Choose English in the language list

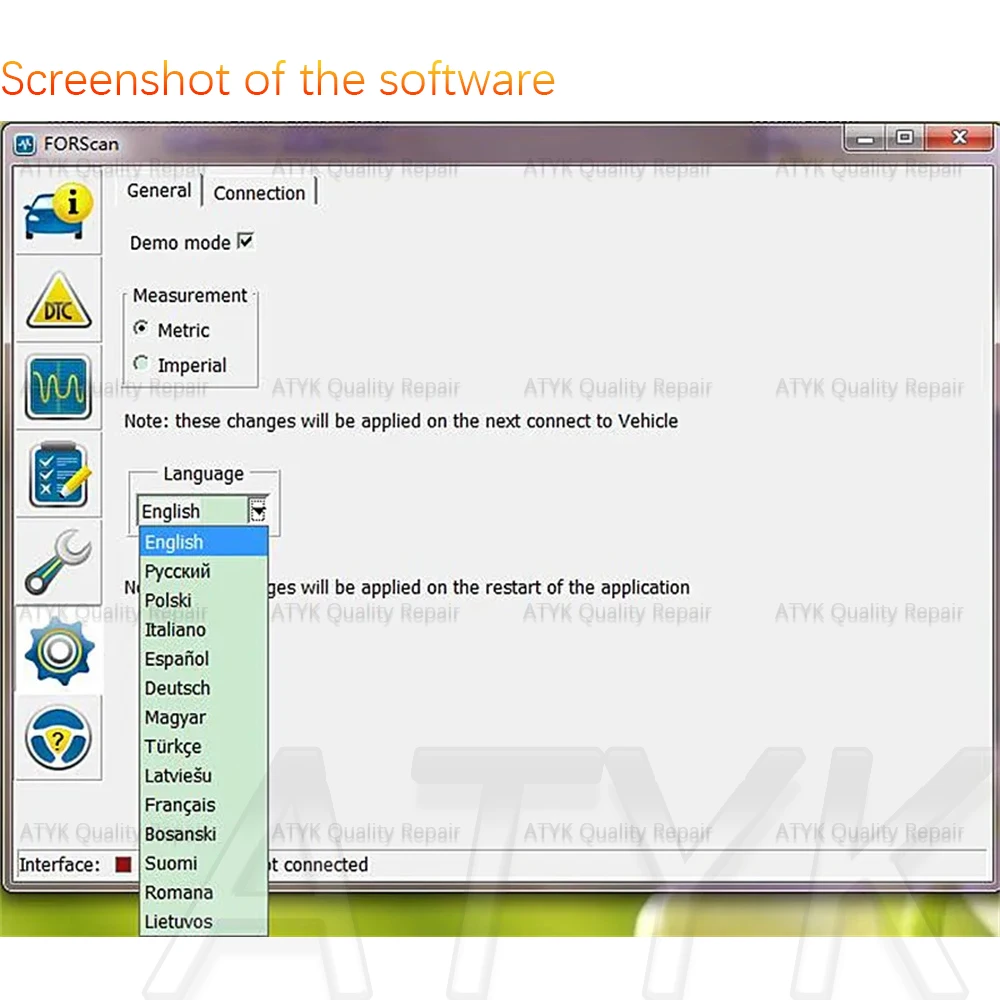pyautogui.click(x=203, y=542)
